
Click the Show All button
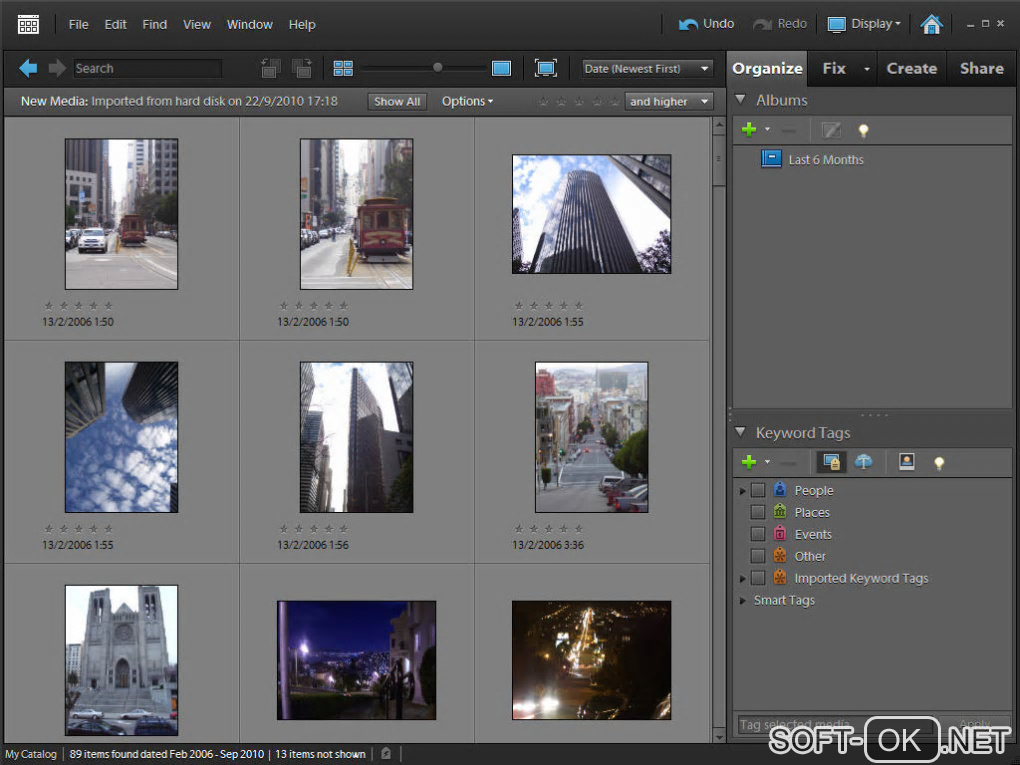pyautogui.click(x=397, y=101)
